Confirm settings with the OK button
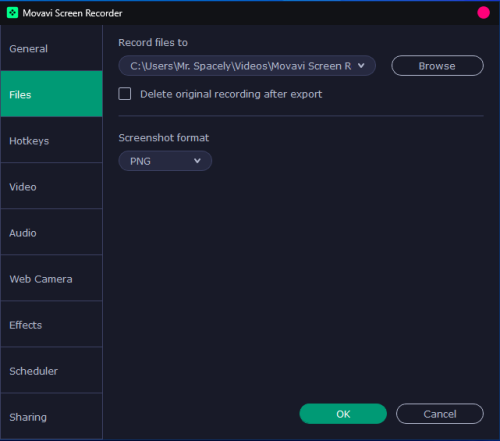Image resolution: width=500 pixels, height=441 pixels. [x=343, y=414]
